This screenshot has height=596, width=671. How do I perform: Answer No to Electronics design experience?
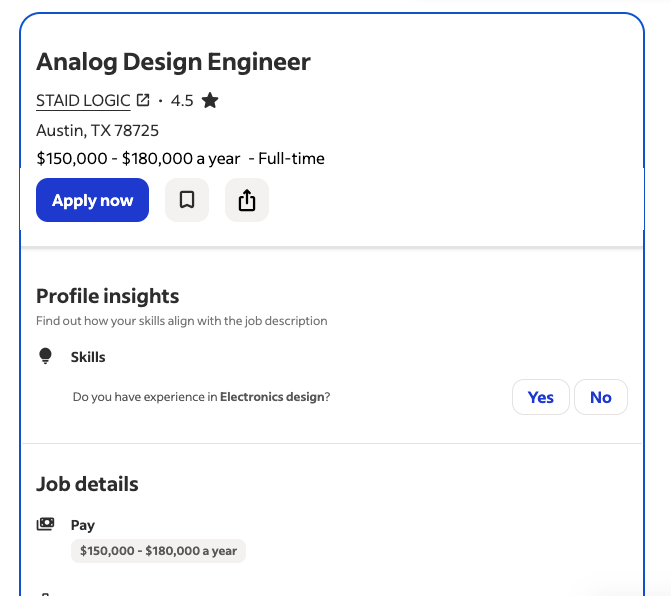click(600, 397)
